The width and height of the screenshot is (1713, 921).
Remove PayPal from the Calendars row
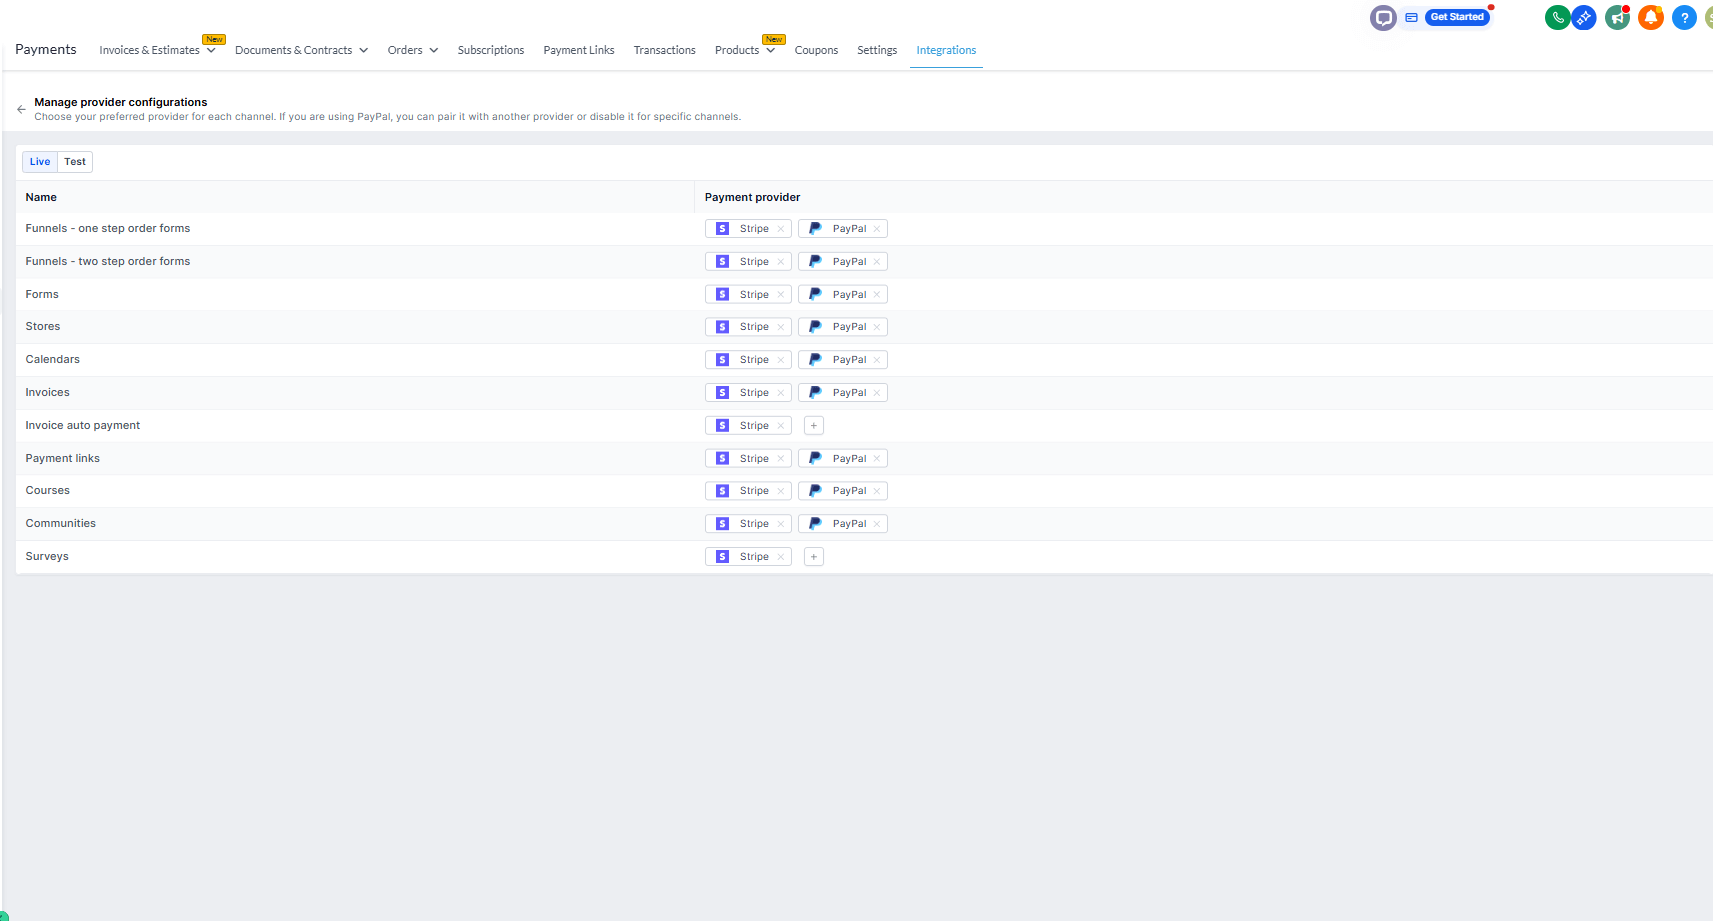[877, 360]
